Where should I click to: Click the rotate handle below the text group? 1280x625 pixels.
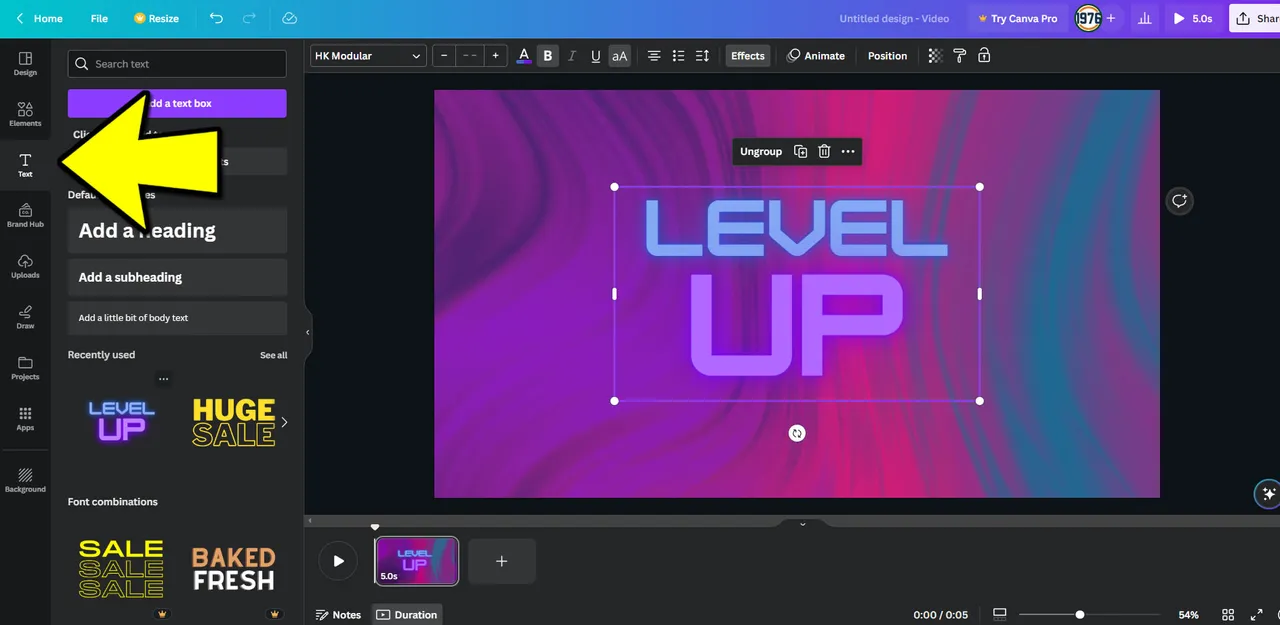(x=797, y=433)
